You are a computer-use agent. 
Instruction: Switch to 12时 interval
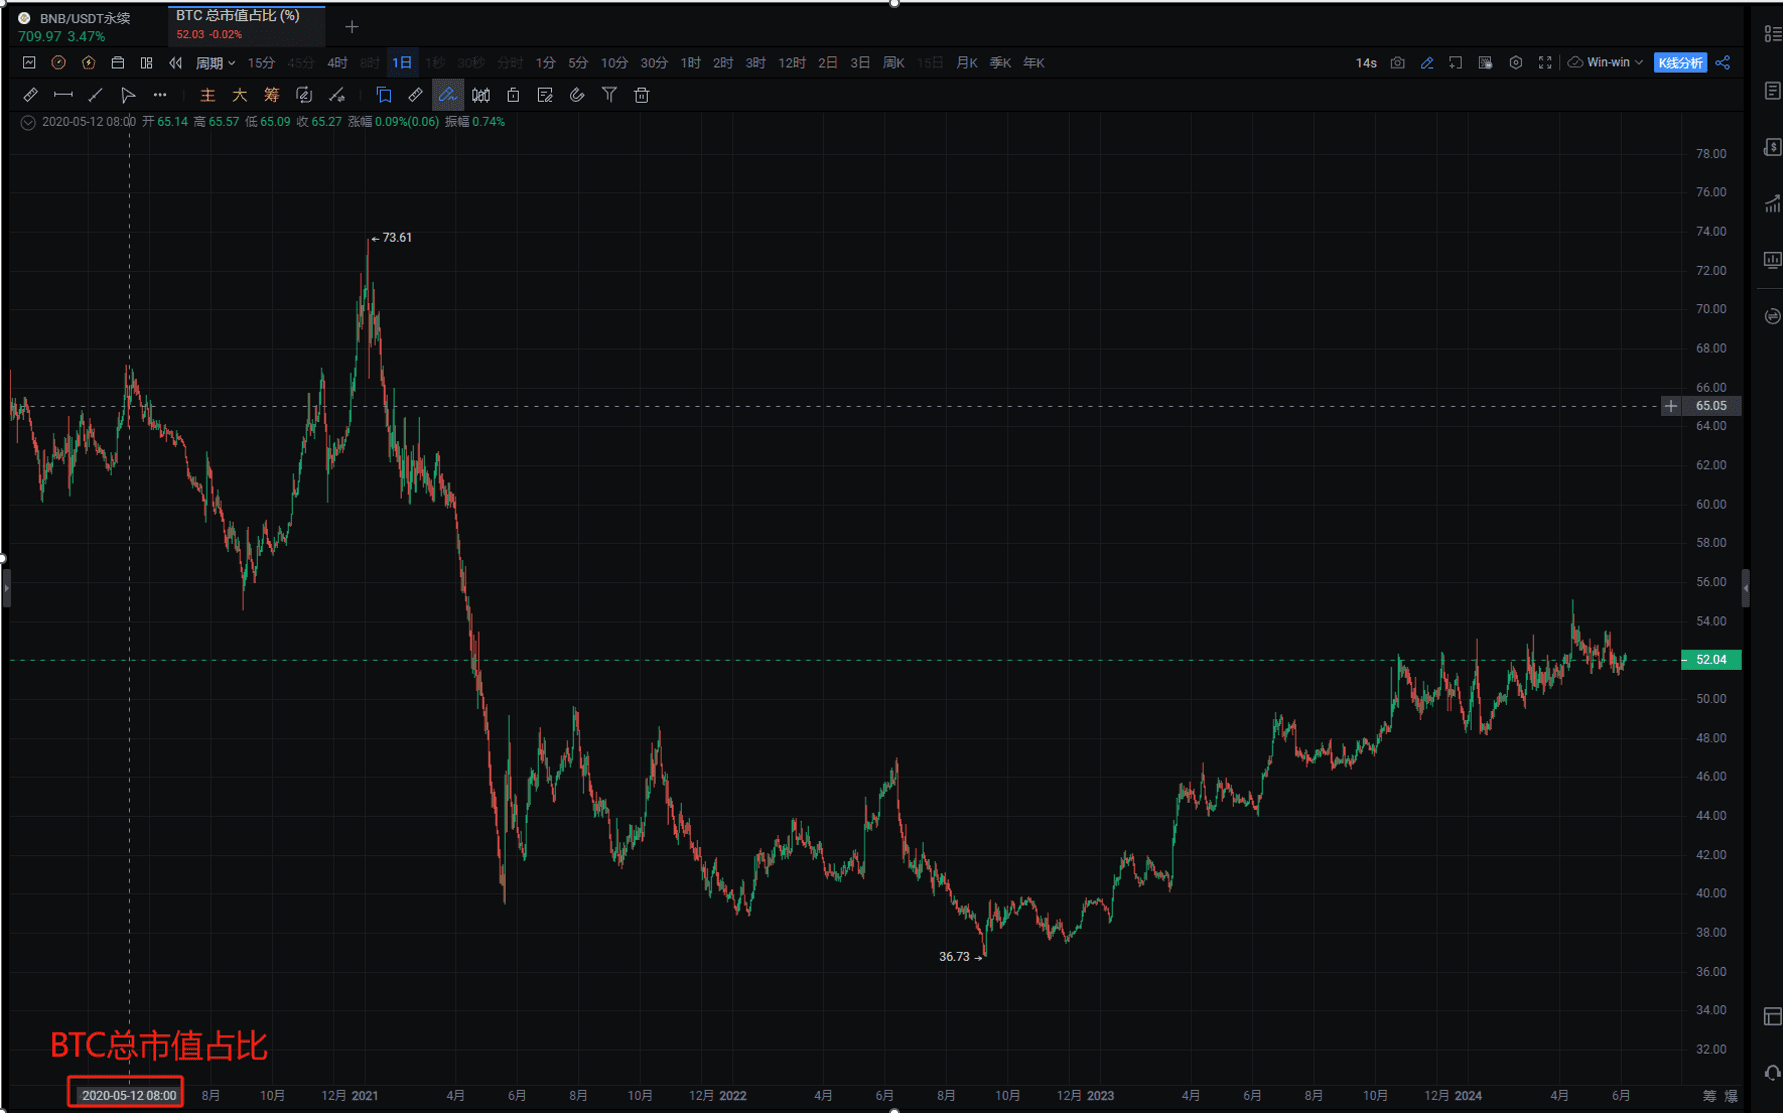(x=792, y=63)
